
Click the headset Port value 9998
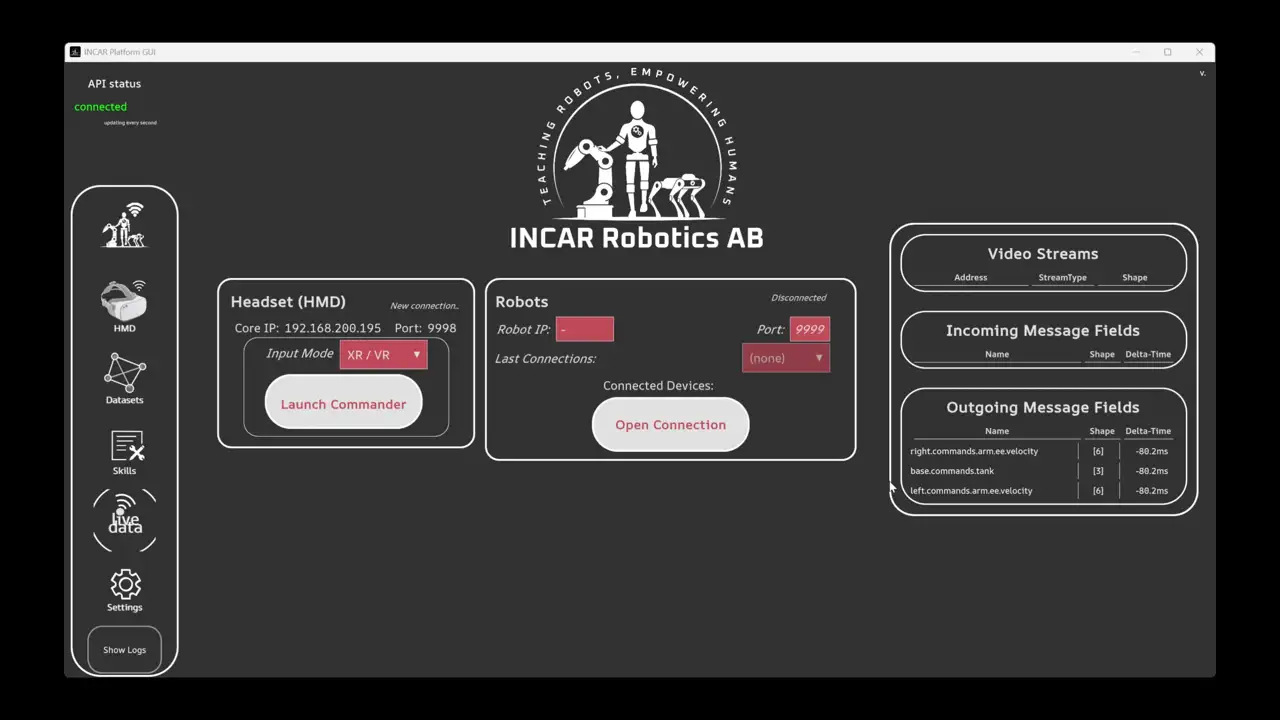[x=442, y=328]
